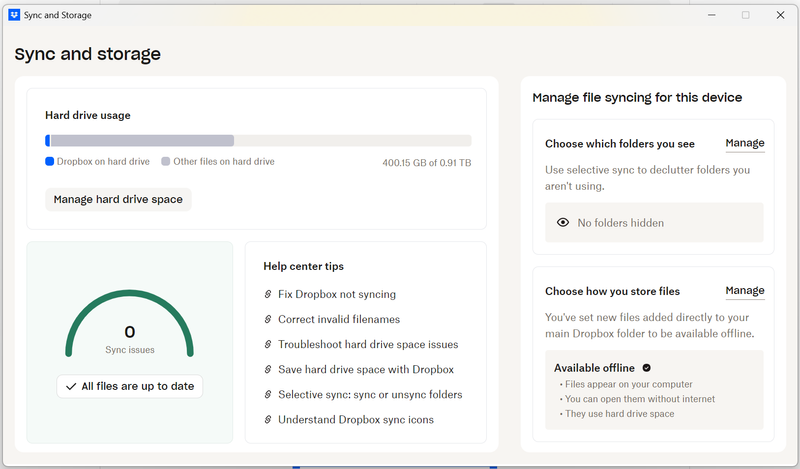The height and width of the screenshot is (469, 800).
Task: Open Troubleshoot hard drive space issues tip
Action: [x=368, y=345]
